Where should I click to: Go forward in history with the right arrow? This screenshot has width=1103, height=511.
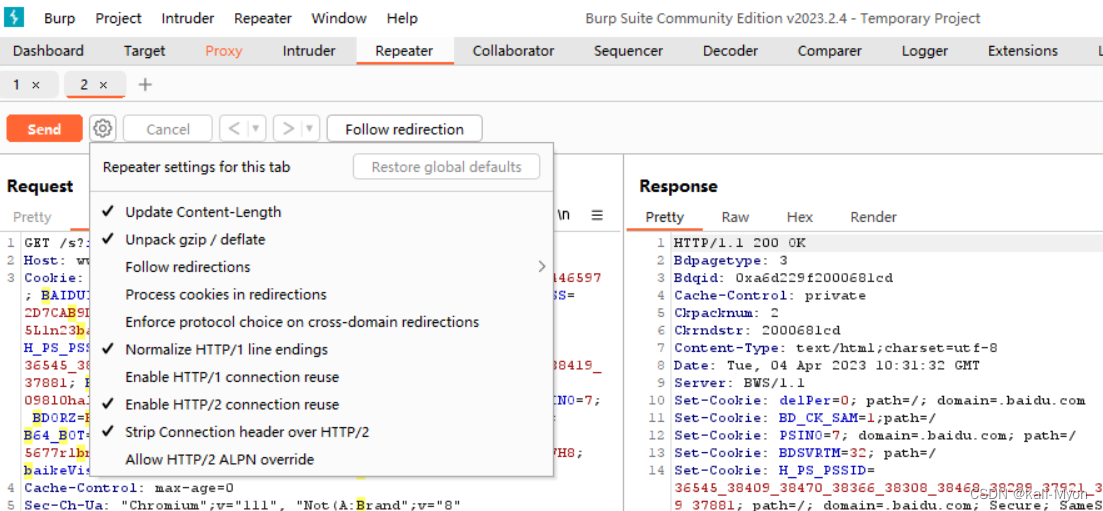[288, 129]
